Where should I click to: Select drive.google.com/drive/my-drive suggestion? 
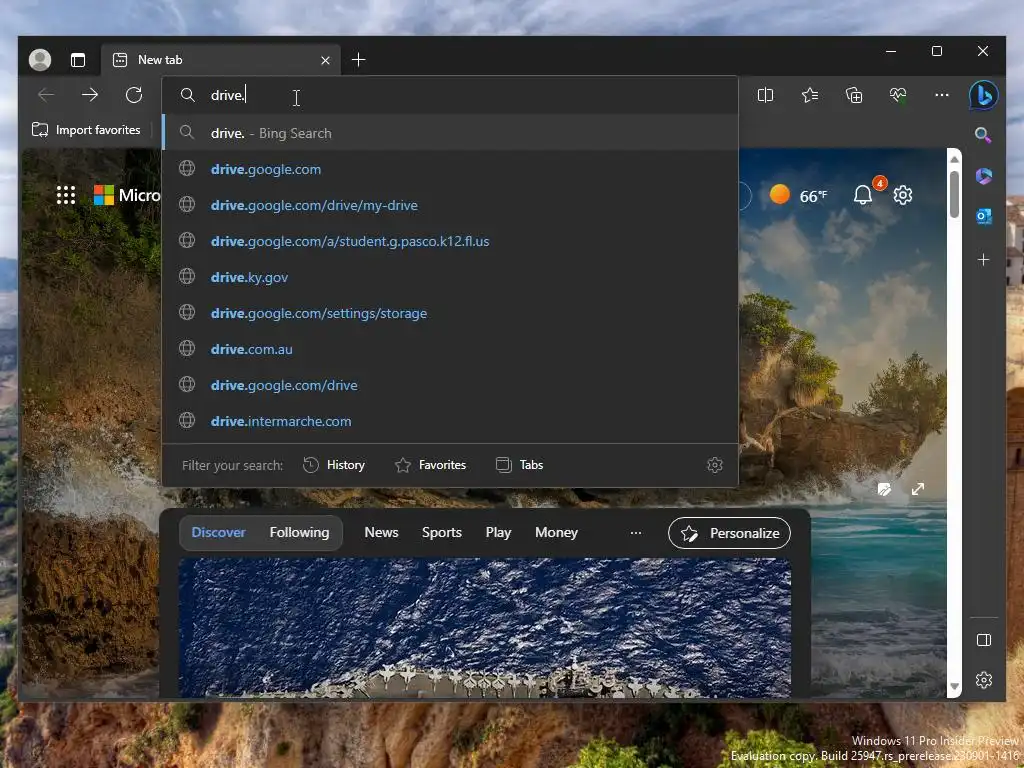[451, 205]
